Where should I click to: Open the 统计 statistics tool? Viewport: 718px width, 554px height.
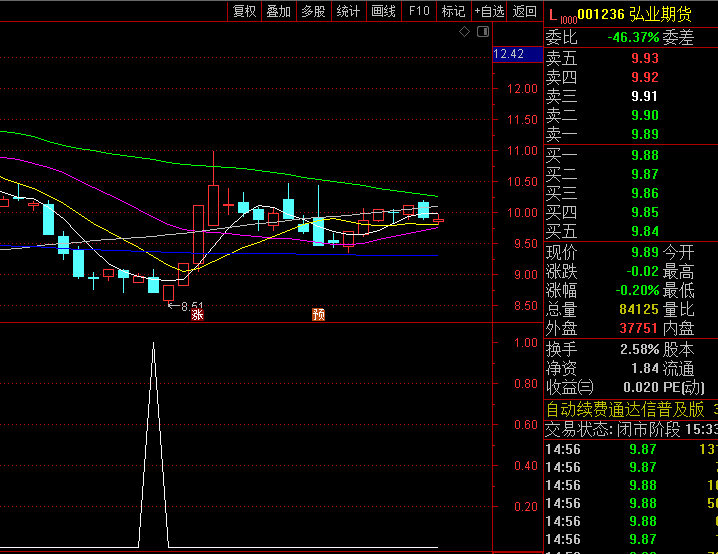tap(348, 11)
